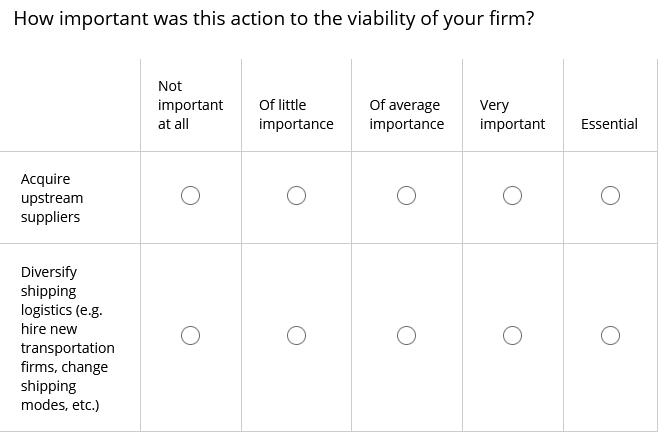Screen dimensions: 668x438
Task: Click the Very important column header
Action: point(512,114)
